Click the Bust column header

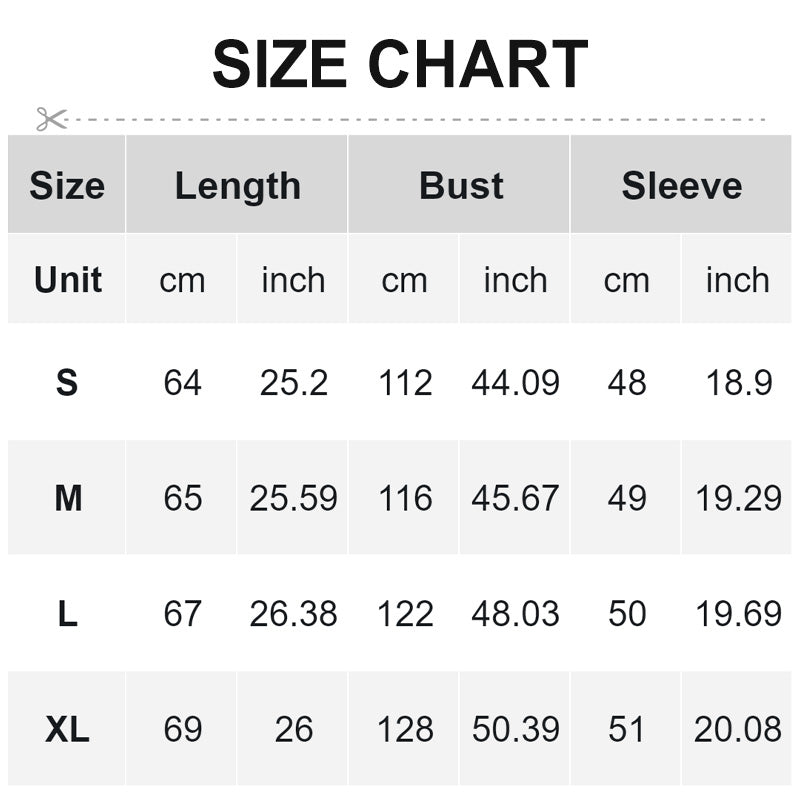[x=461, y=186]
